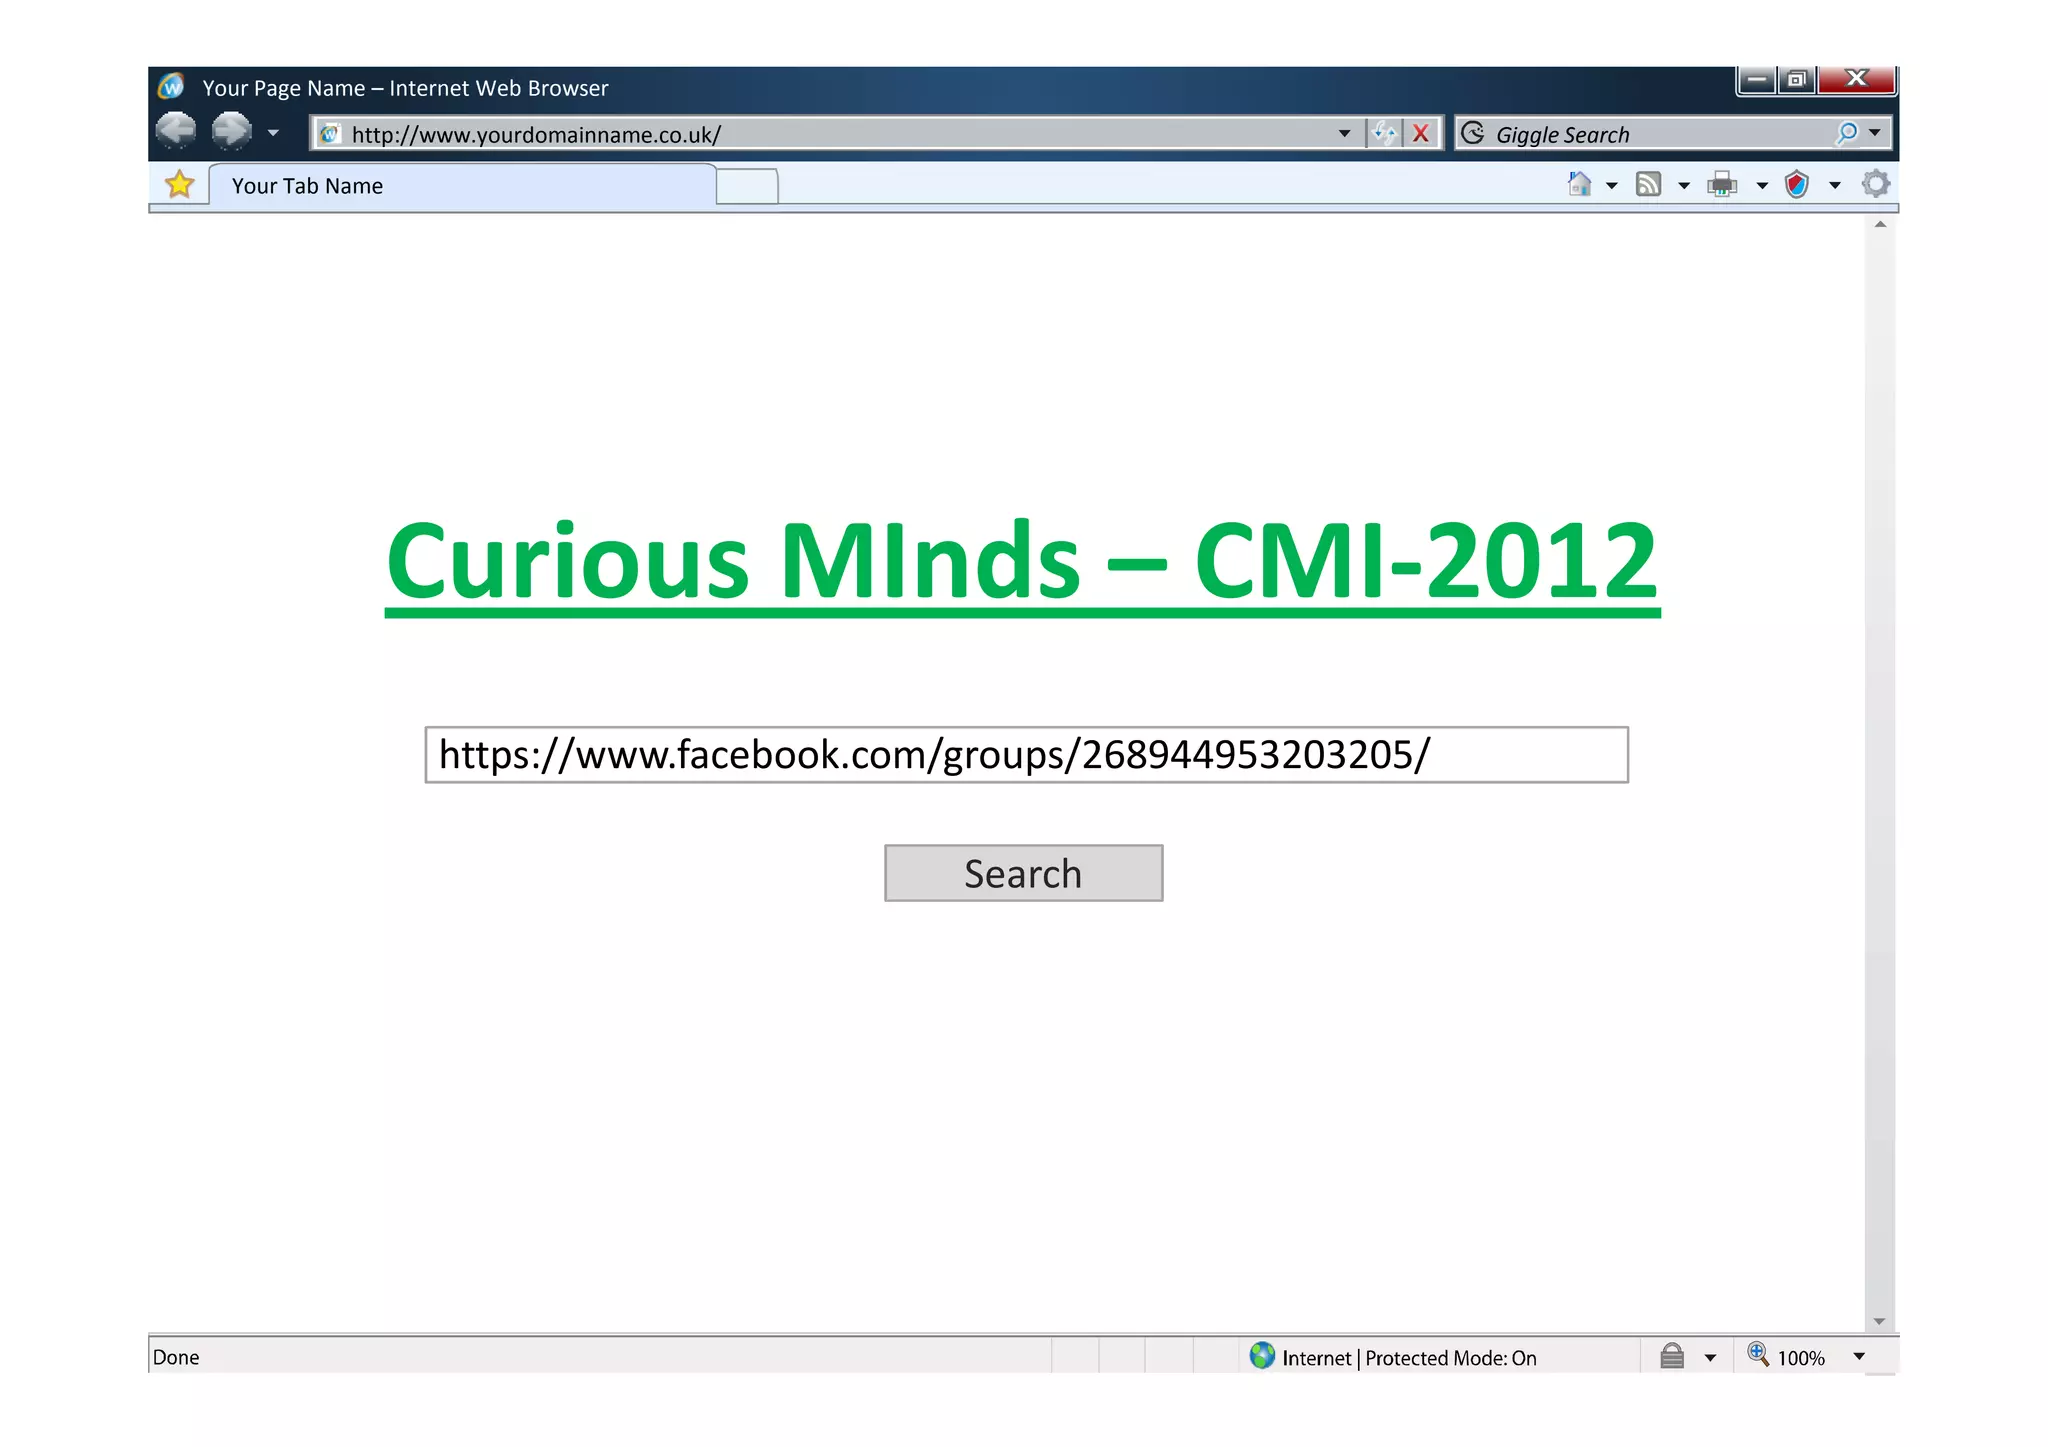The image size is (2048, 1447).
Task: Click the Facebook groups URL text field
Action: pos(1026,755)
